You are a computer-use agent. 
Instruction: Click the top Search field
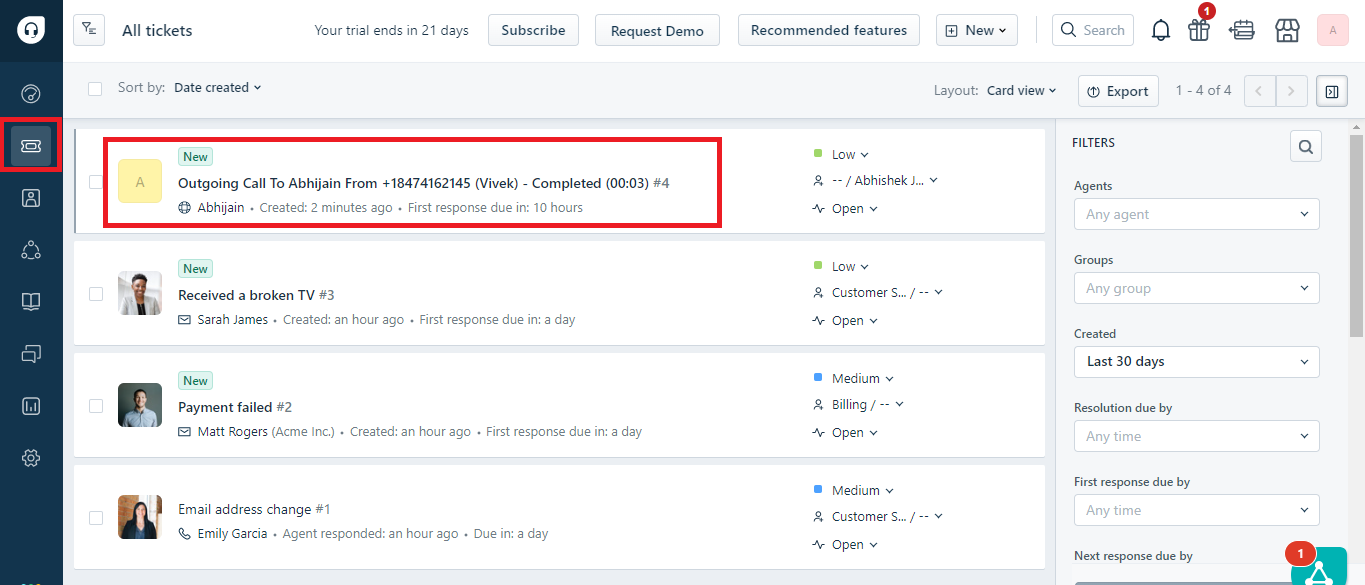tap(1093, 30)
